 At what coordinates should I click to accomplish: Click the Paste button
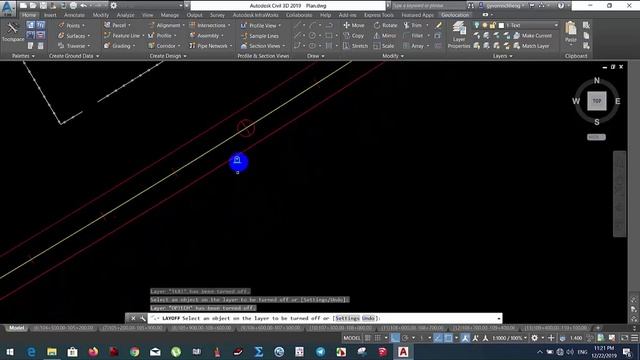pos(571,32)
